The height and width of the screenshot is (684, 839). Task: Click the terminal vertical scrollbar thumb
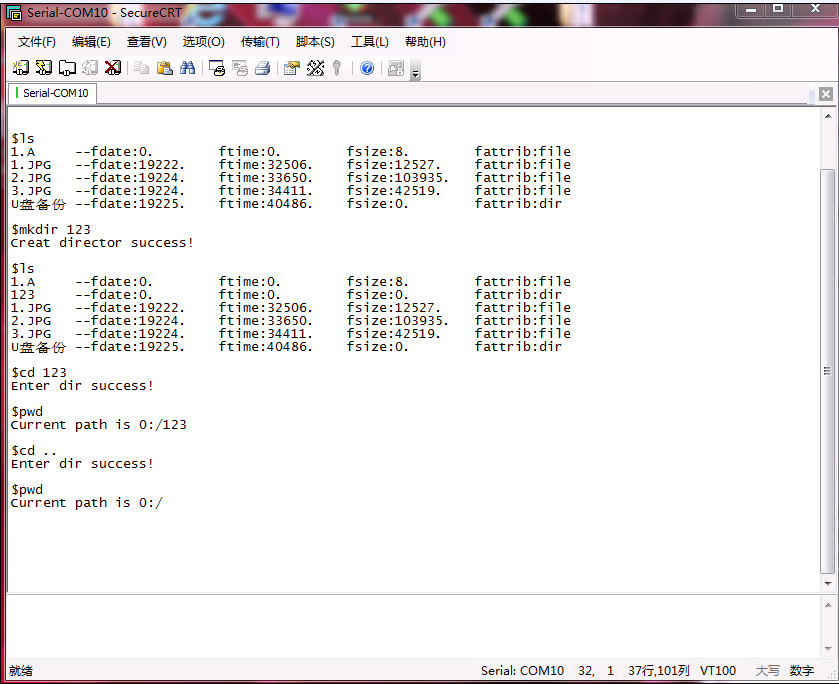point(828,371)
